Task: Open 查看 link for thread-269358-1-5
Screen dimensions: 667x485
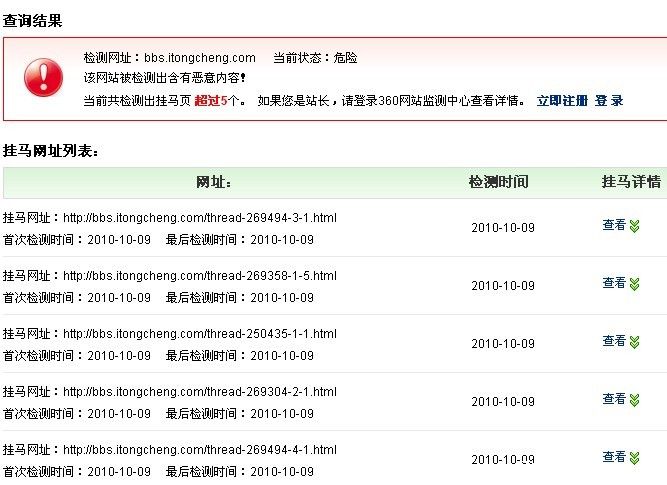Action: (x=614, y=284)
